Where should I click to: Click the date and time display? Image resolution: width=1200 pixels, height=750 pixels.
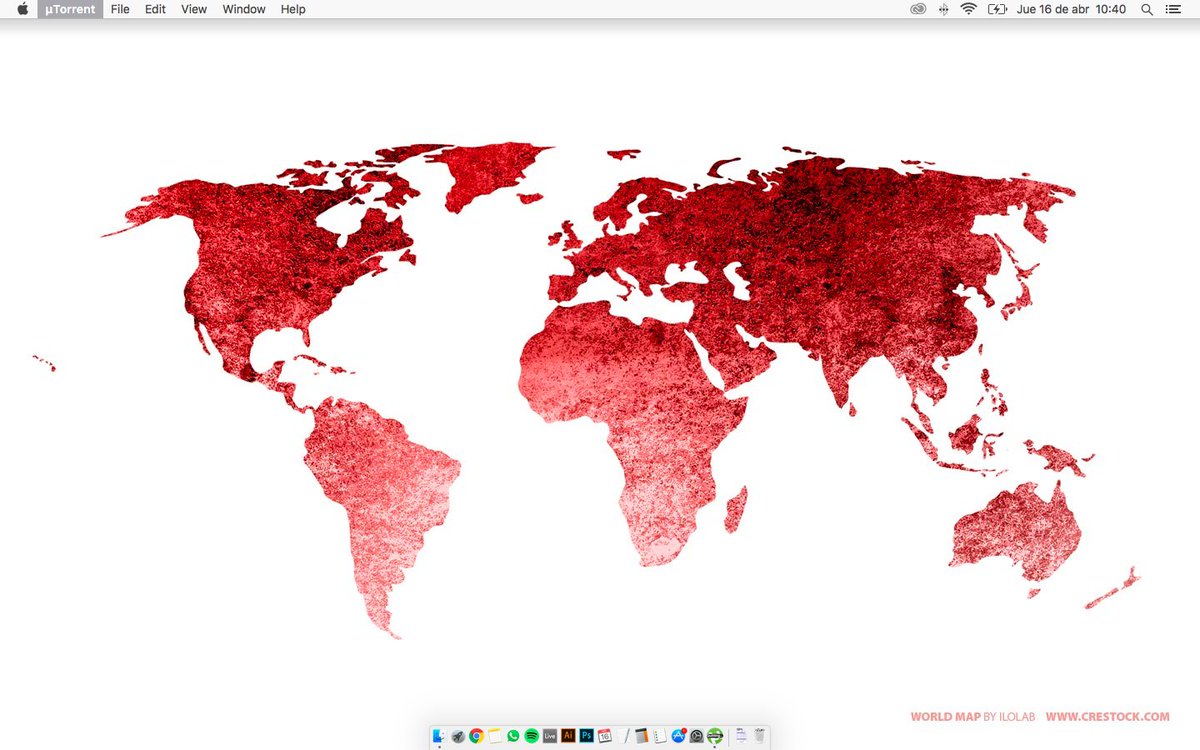pyautogui.click(x=1071, y=9)
